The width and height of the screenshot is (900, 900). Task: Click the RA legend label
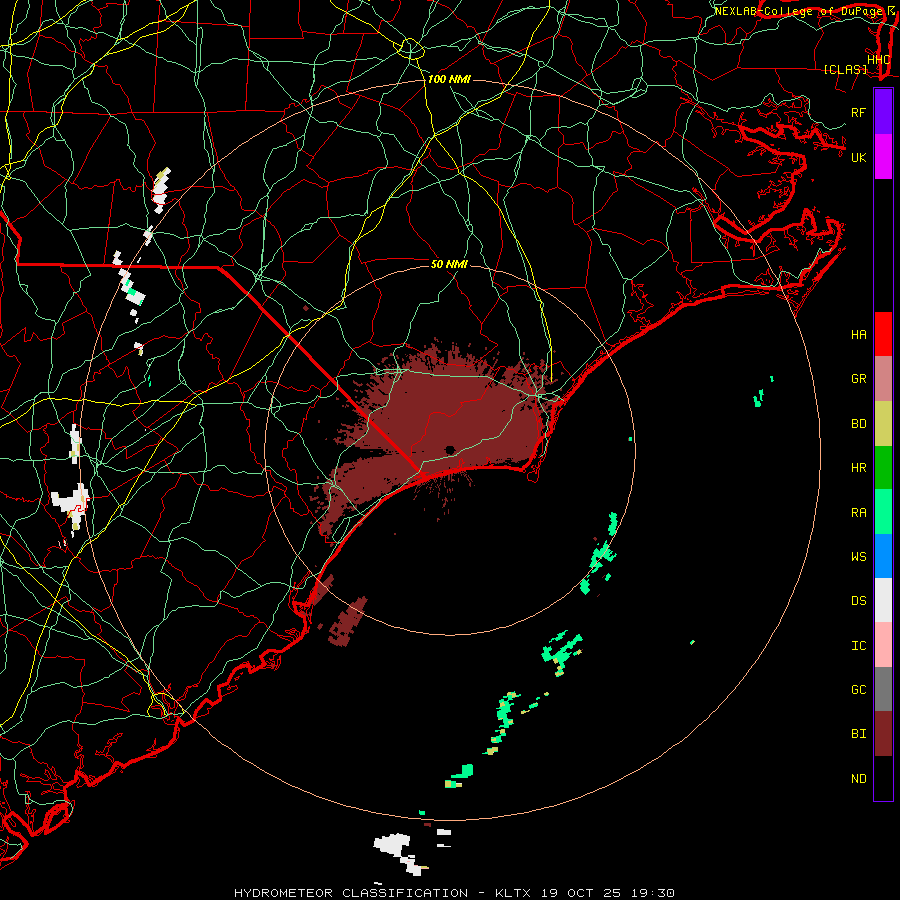[858, 513]
